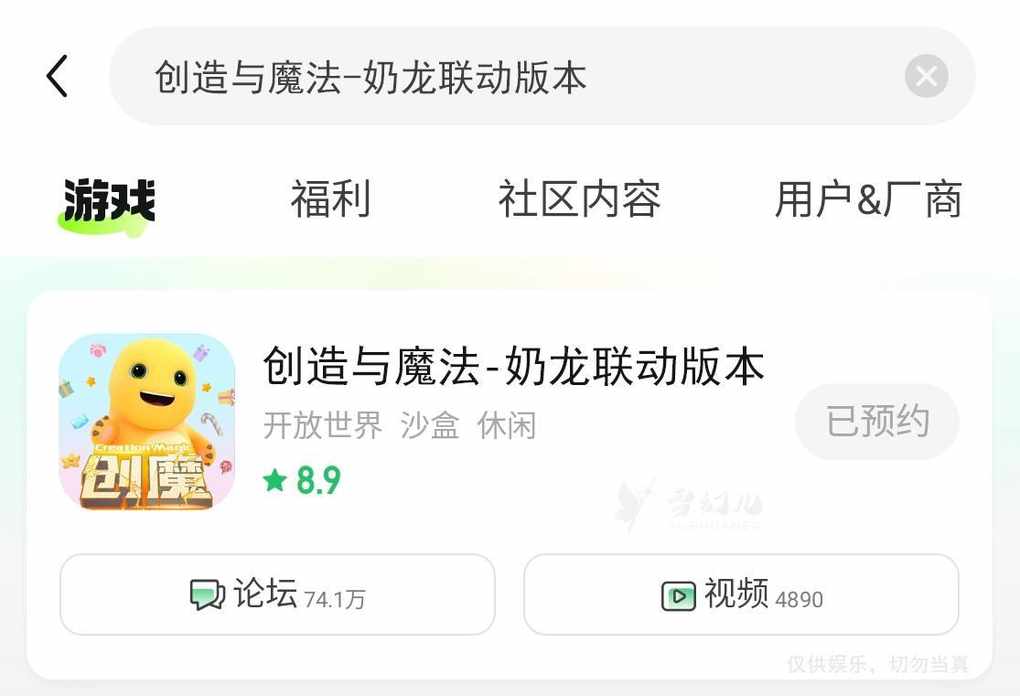Screen dimensions: 1020x696
Task: Open the 创造与魔法-奶龙联动版本 result title
Action: pyautogui.click(x=514, y=366)
